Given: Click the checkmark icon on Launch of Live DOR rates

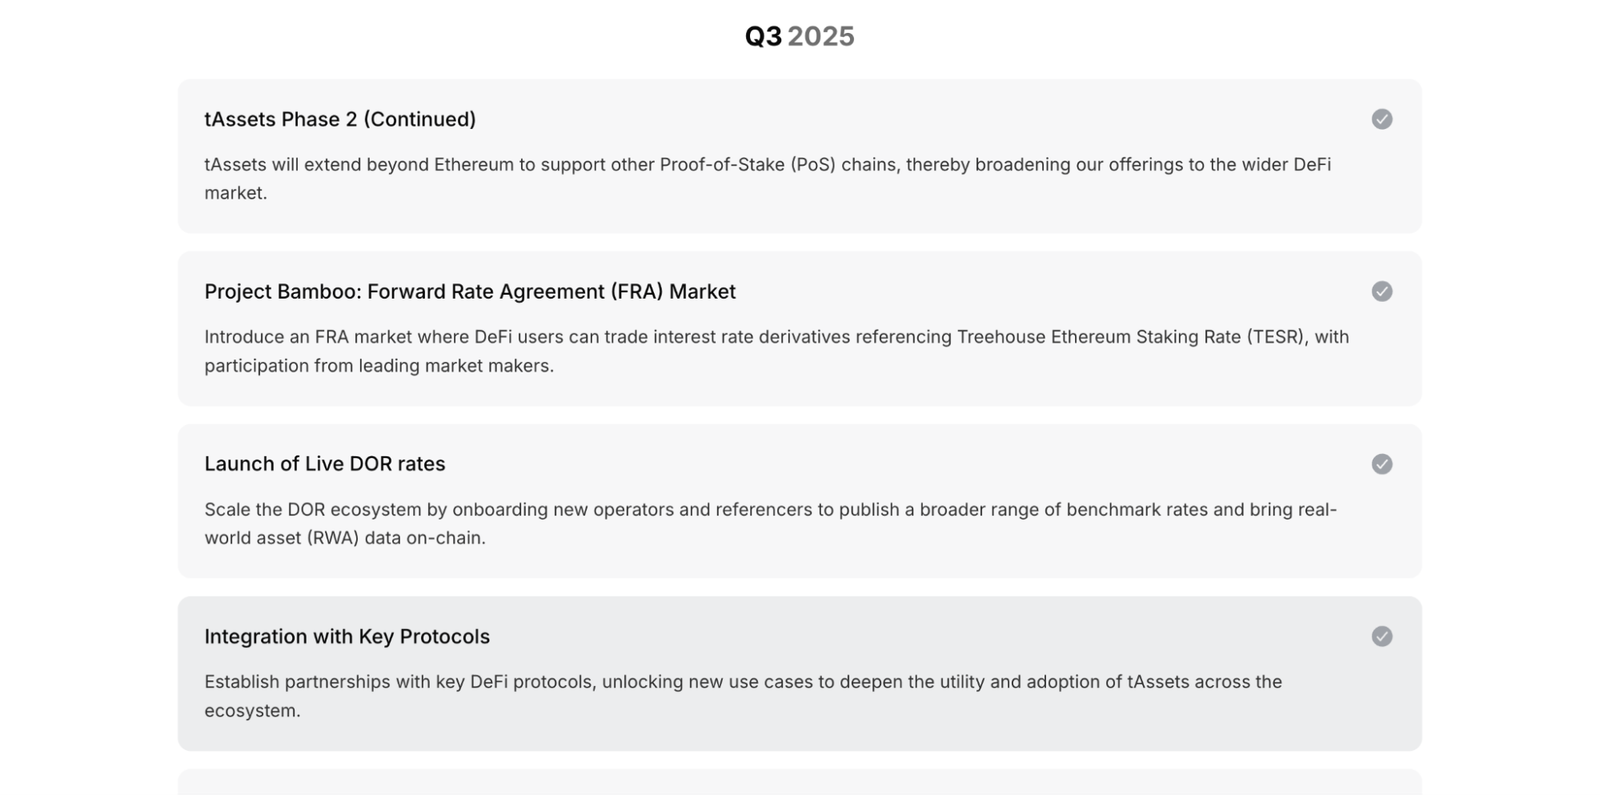Looking at the screenshot, I should (1382, 464).
